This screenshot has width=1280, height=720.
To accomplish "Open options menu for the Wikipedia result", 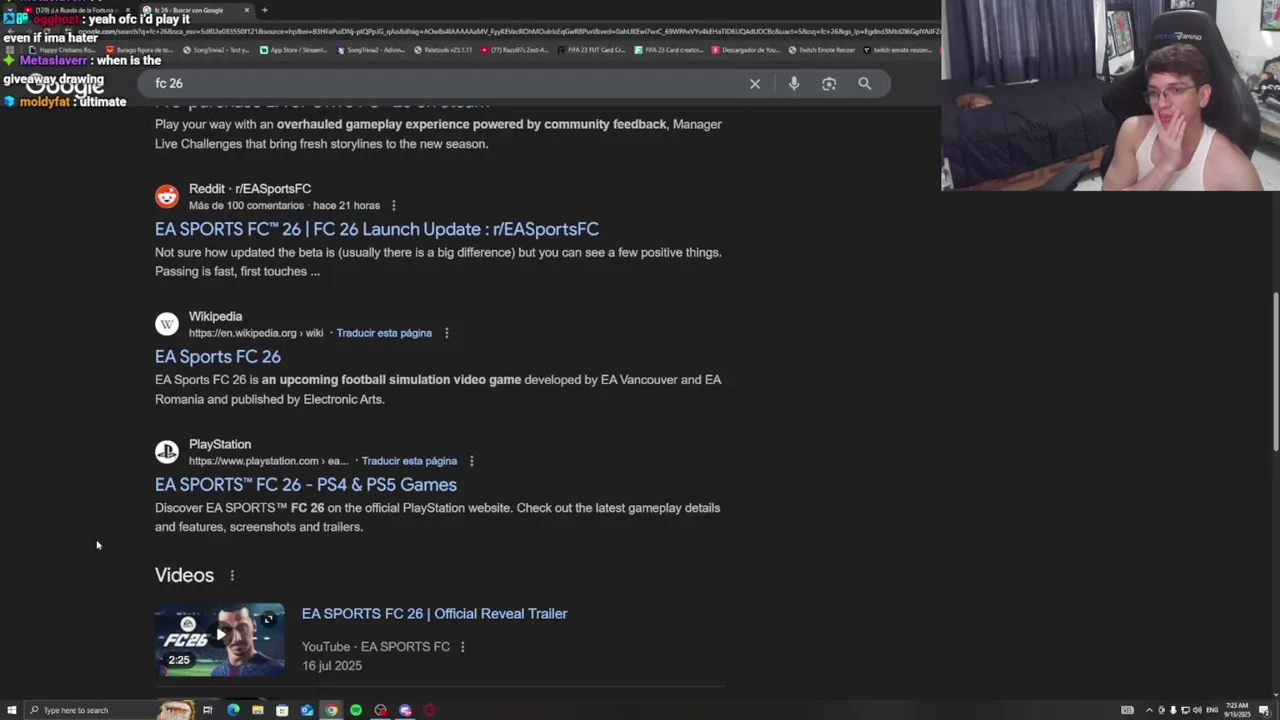I will click(x=446, y=333).
